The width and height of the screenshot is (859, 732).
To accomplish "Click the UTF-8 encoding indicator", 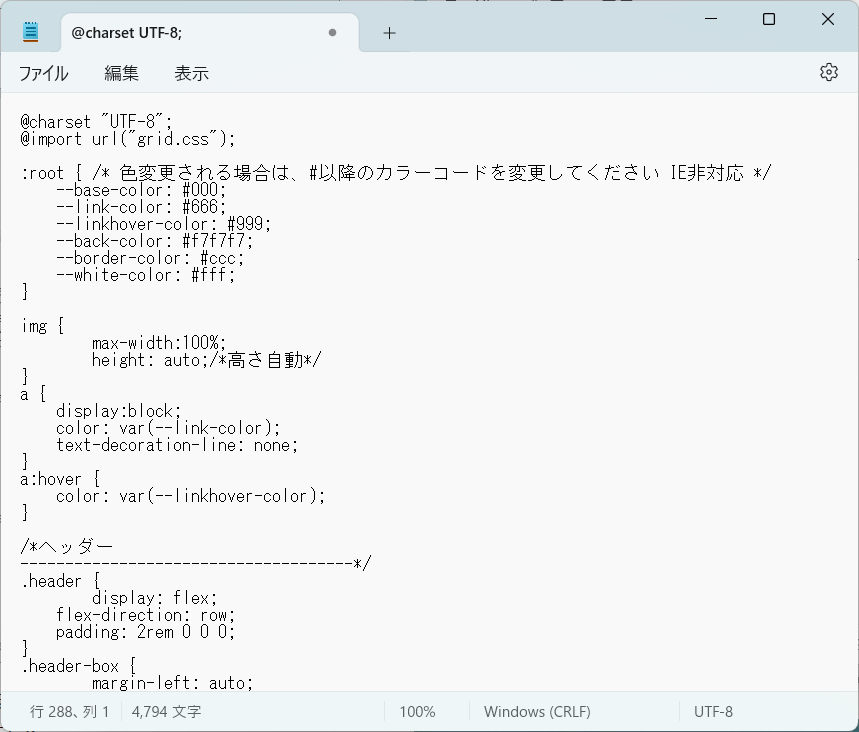I will point(713,711).
